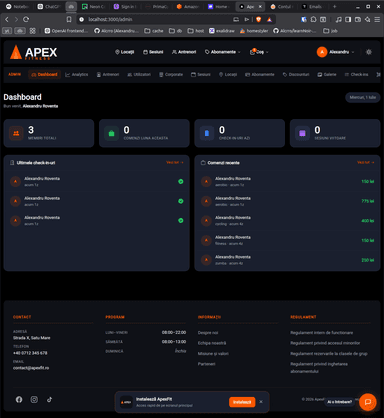Open the Corporate admin tab

click(171, 74)
